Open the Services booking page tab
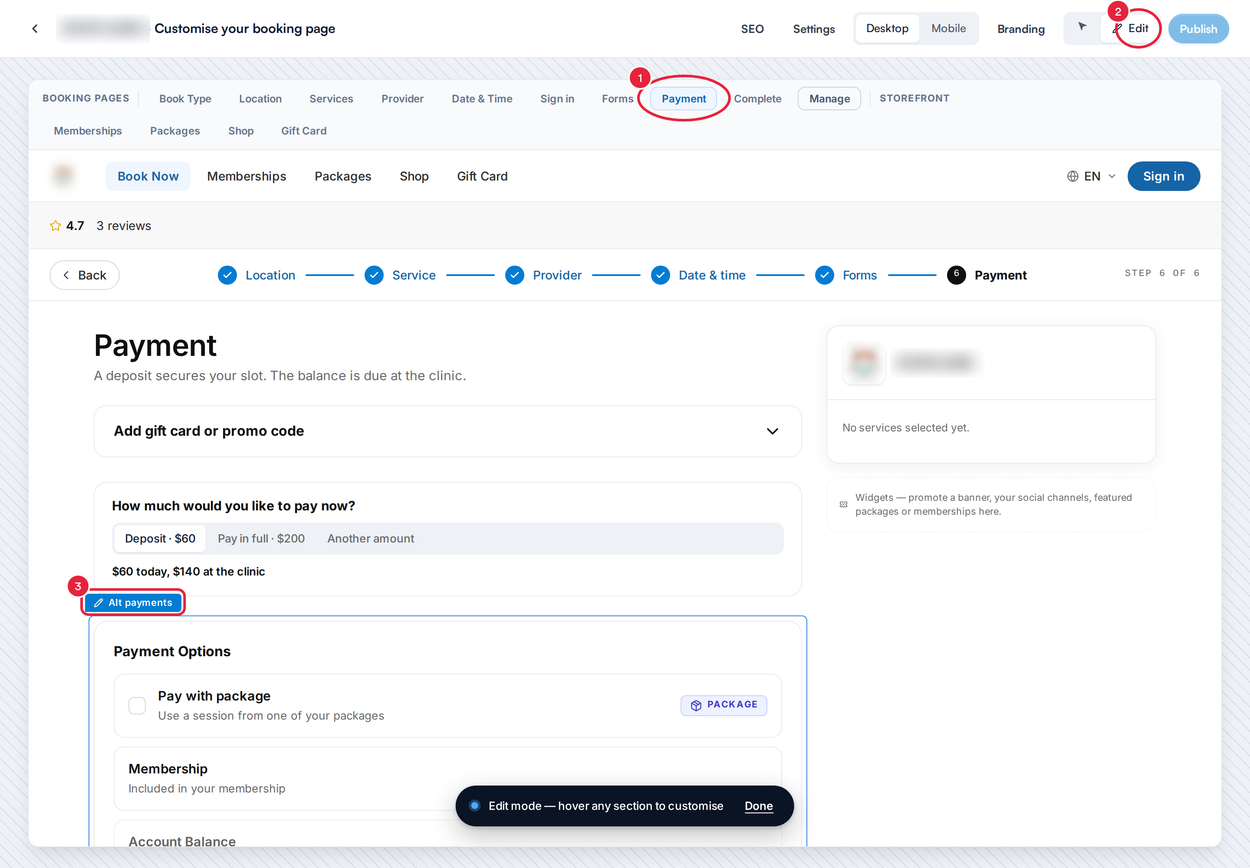The width and height of the screenshot is (1250, 868). click(331, 99)
